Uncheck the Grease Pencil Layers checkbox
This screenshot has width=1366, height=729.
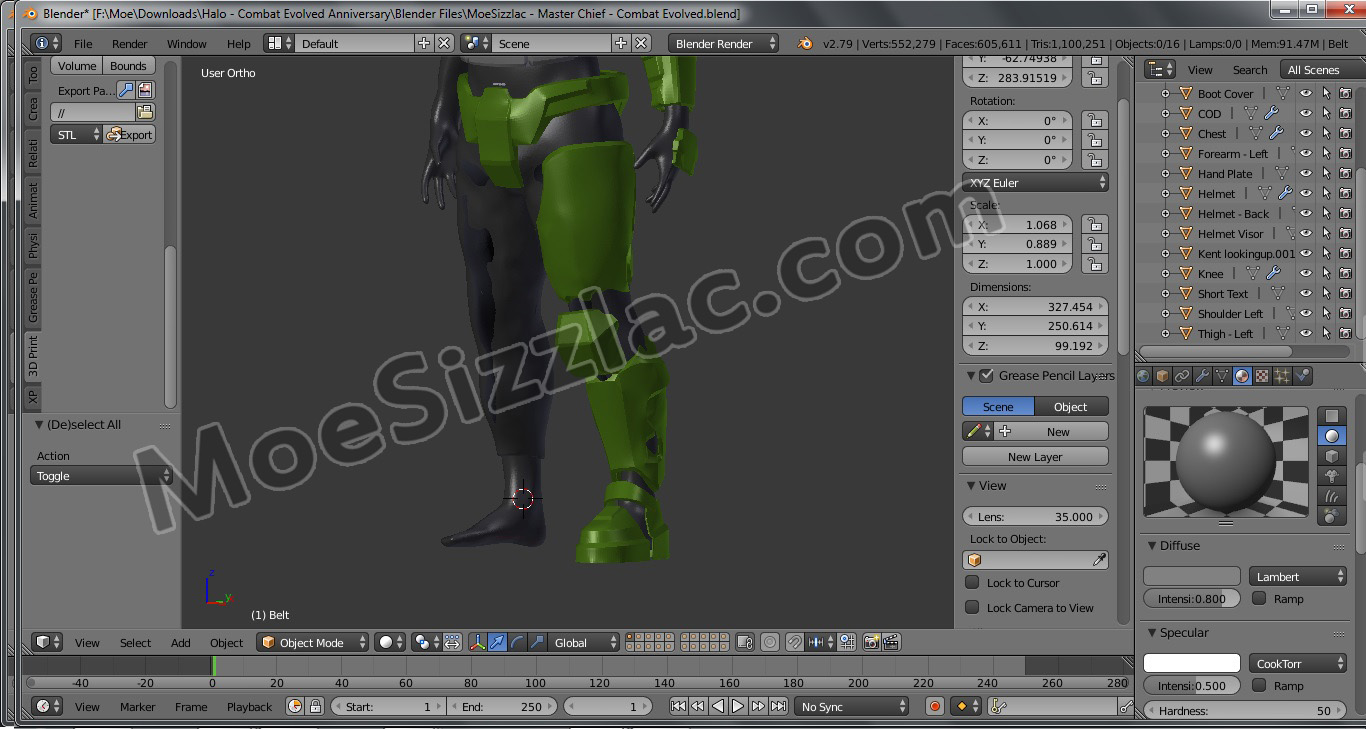coord(987,375)
